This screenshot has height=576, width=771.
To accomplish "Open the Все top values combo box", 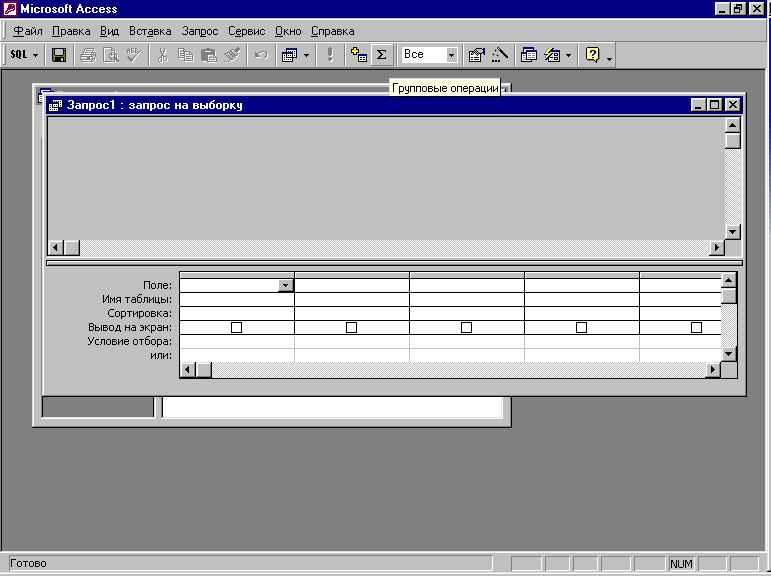I will pyautogui.click(x=451, y=55).
